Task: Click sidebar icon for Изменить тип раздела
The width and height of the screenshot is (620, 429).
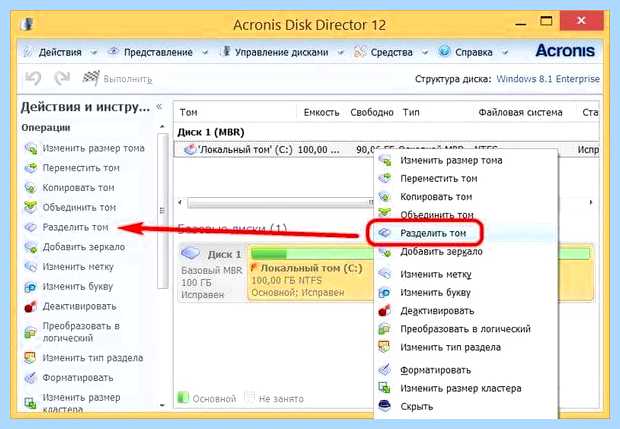Action: [30, 358]
